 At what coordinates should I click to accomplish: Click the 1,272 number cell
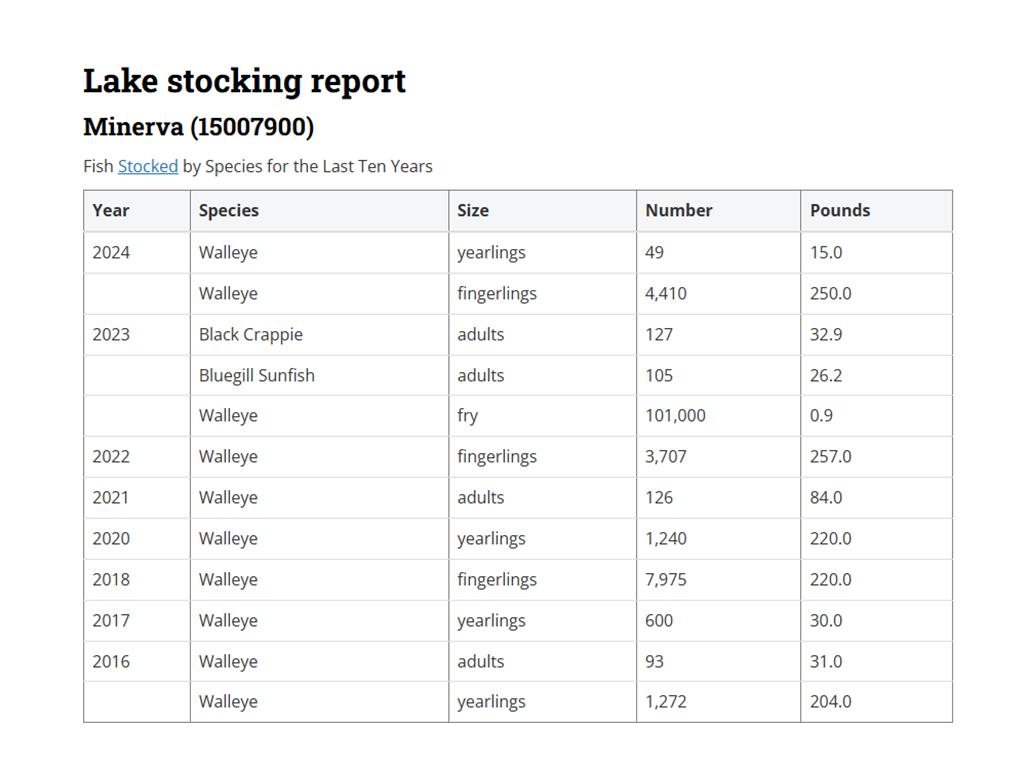point(666,701)
